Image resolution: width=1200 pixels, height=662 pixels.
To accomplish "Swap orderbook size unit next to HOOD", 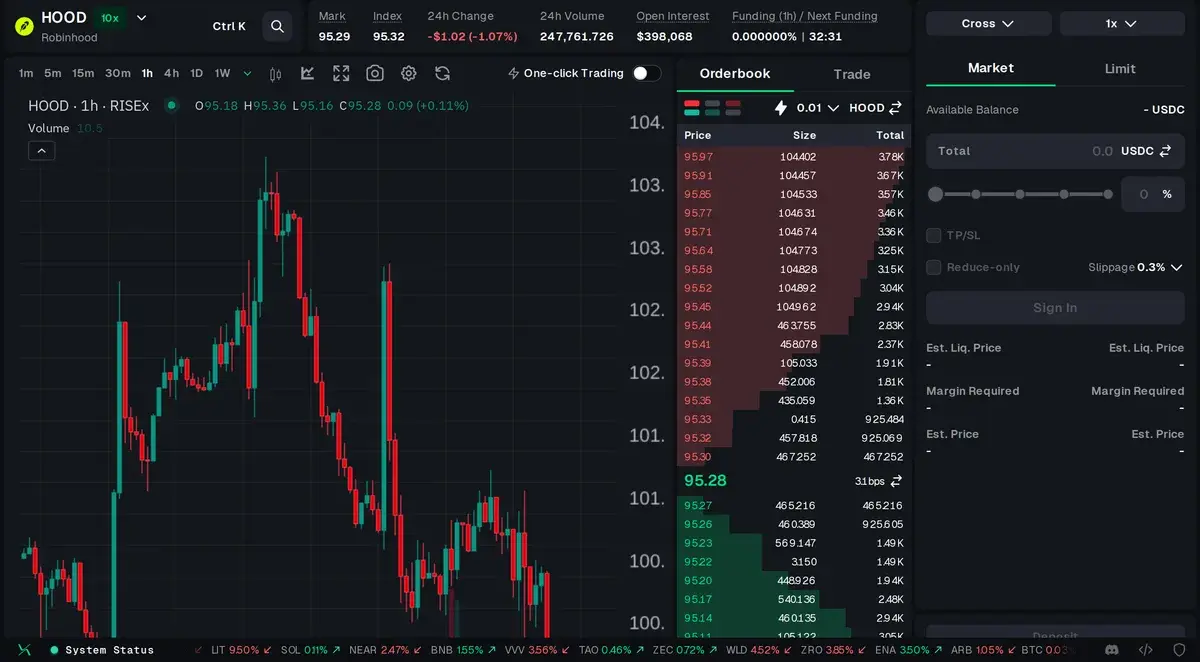I will (895, 108).
